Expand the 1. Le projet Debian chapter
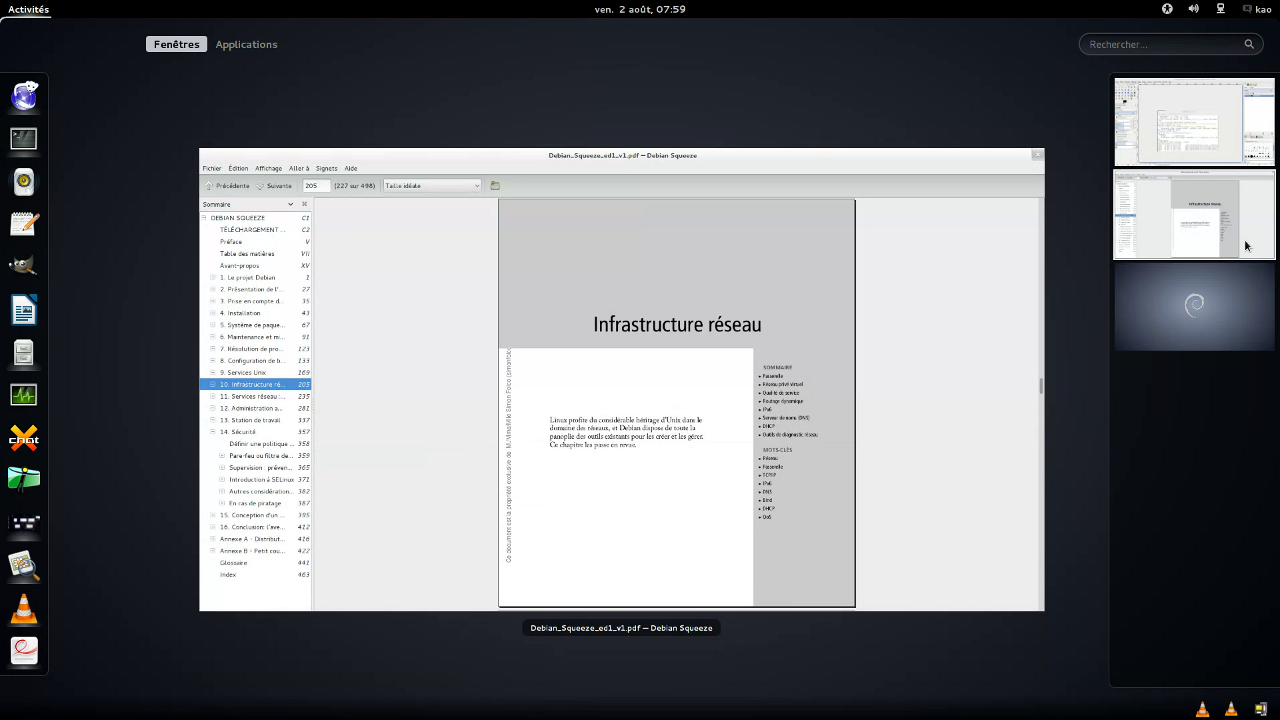Image resolution: width=1280 pixels, height=720 pixels. tap(212, 278)
